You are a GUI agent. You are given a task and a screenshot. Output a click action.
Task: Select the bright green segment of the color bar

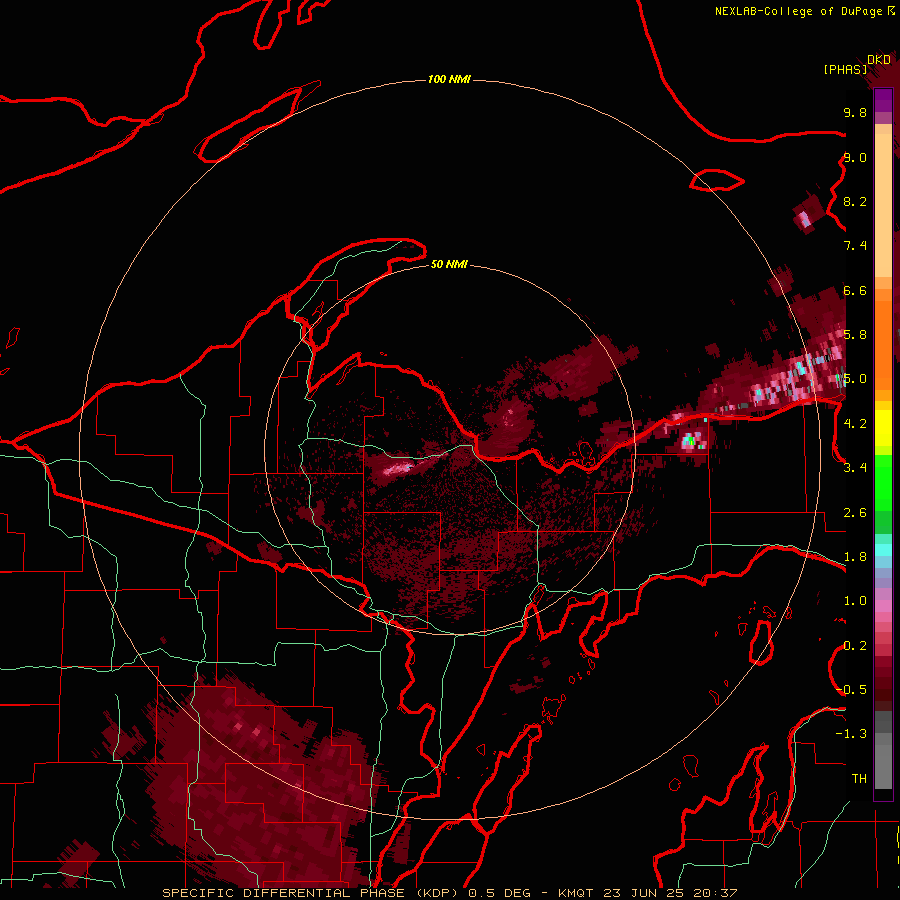point(883,483)
